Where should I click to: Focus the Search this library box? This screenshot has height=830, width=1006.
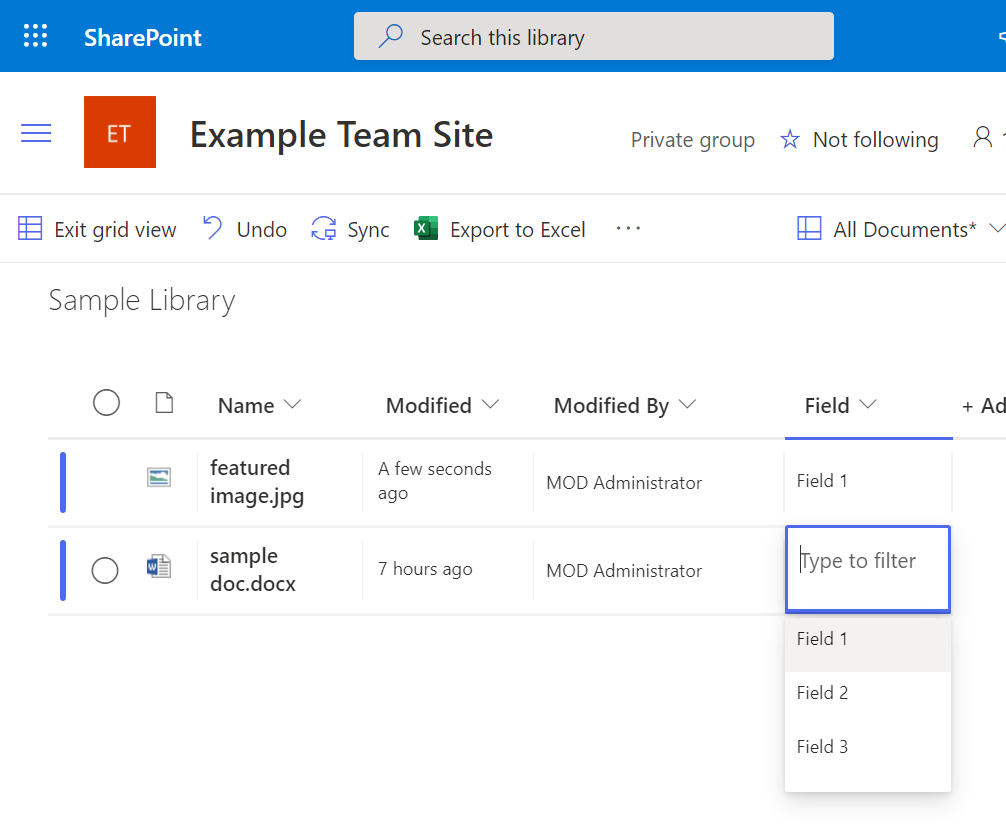593,36
